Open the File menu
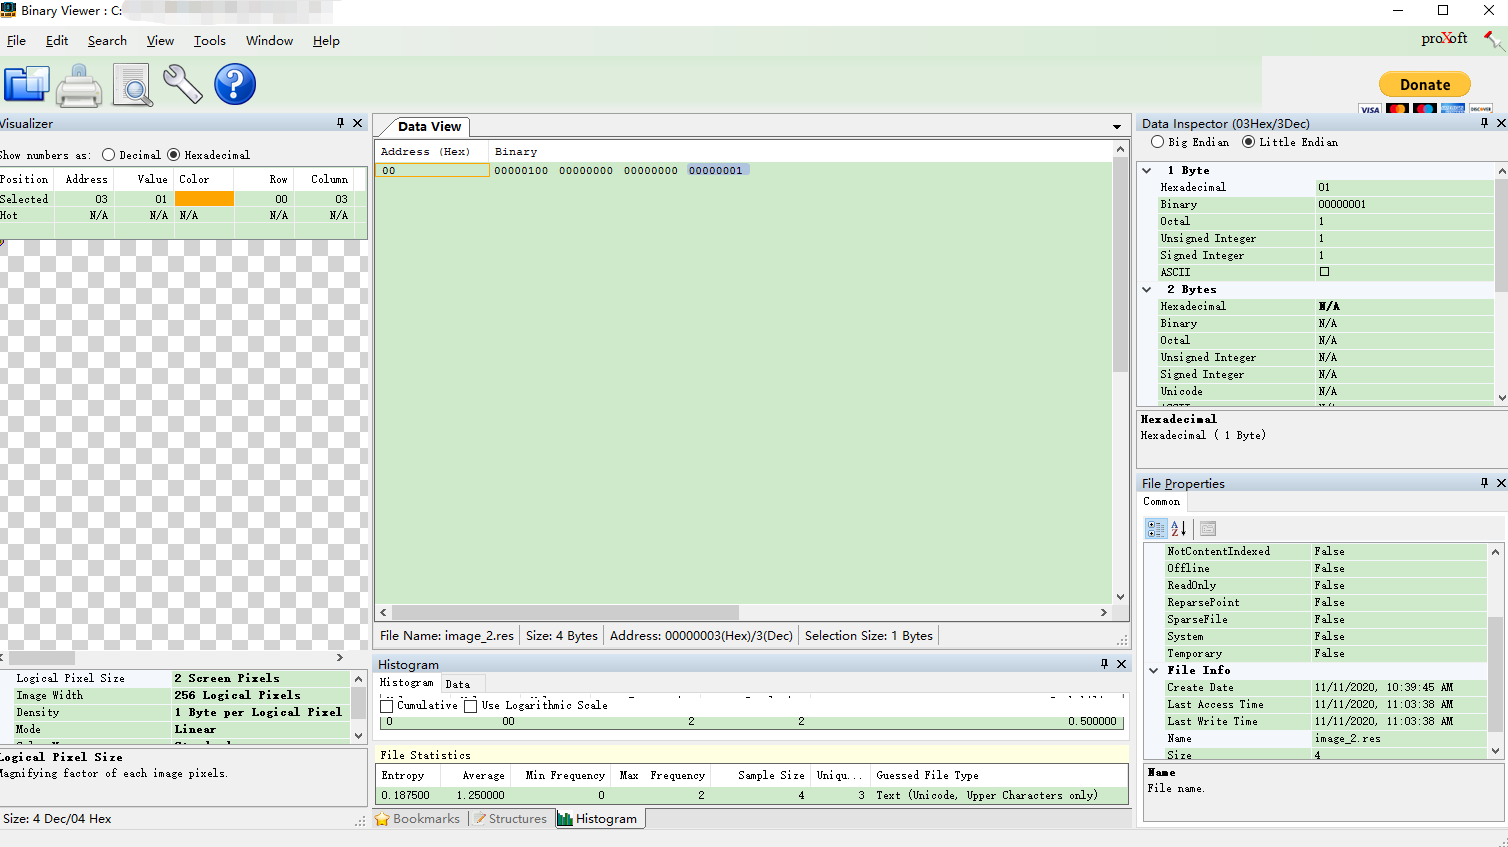This screenshot has height=847, width=1508. (16, 41)
